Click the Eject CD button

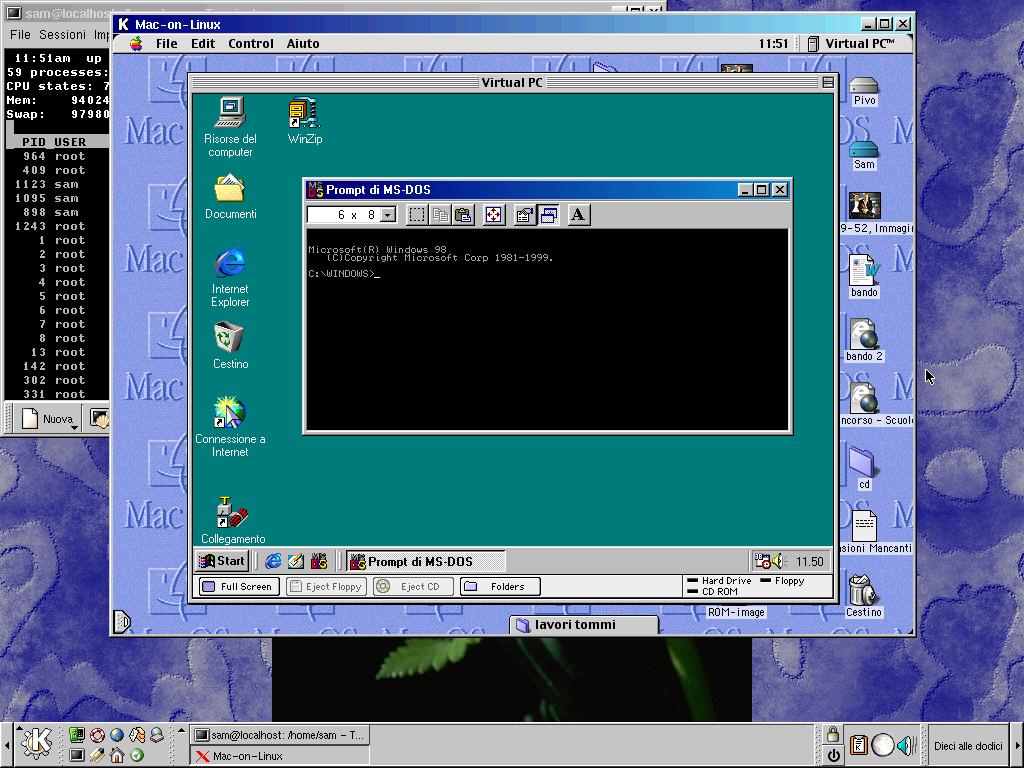click(x=413, y=586)
